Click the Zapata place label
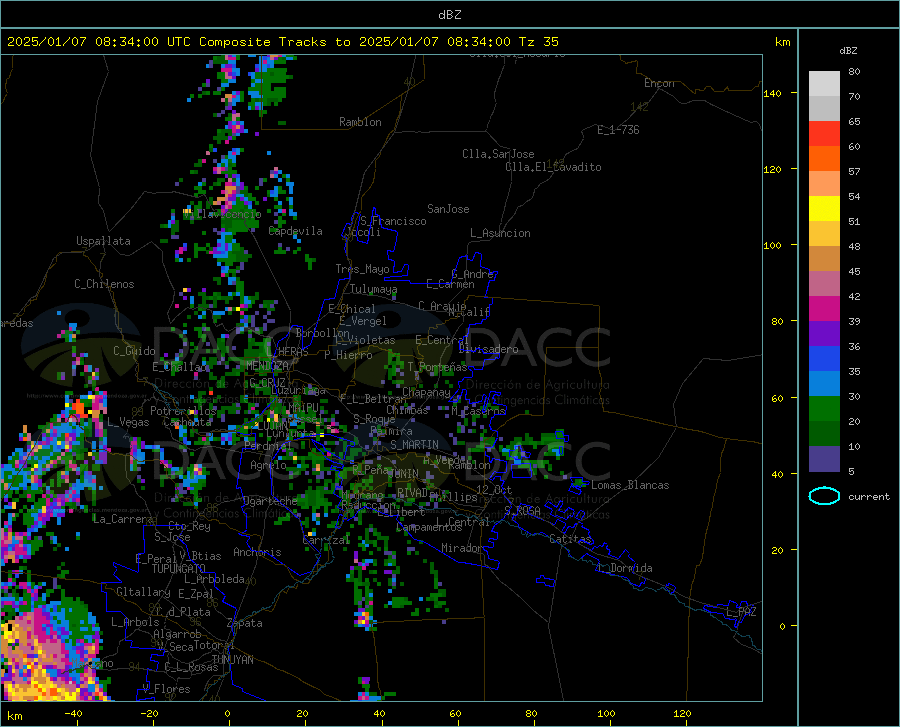This screenshot has width=900, height=727. (245, 623)
